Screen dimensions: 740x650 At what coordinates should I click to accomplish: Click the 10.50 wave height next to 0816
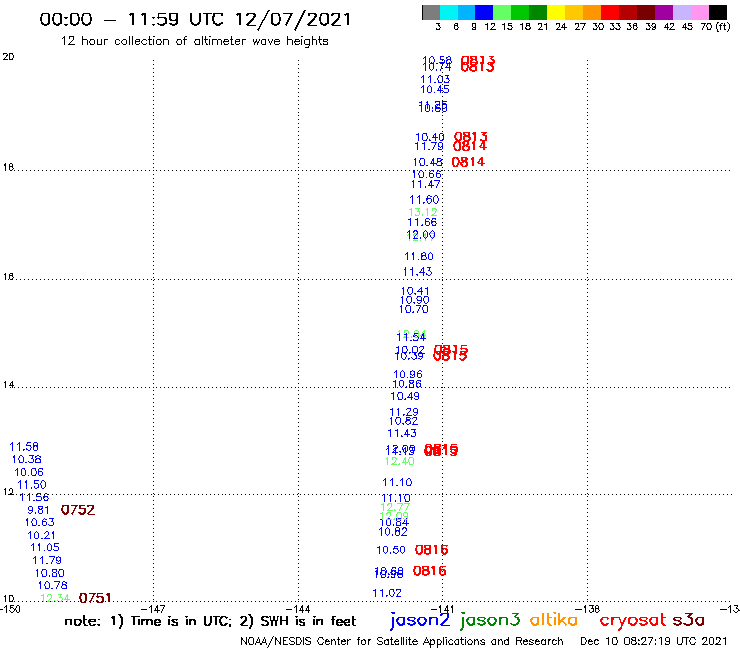391,550
